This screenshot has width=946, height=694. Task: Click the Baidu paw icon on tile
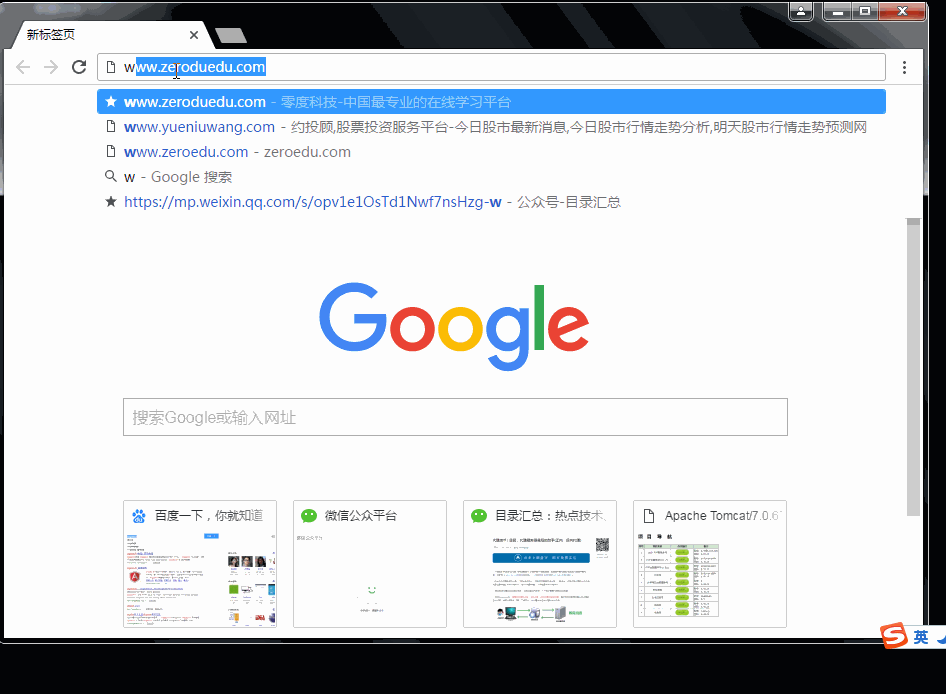point(139,516)
